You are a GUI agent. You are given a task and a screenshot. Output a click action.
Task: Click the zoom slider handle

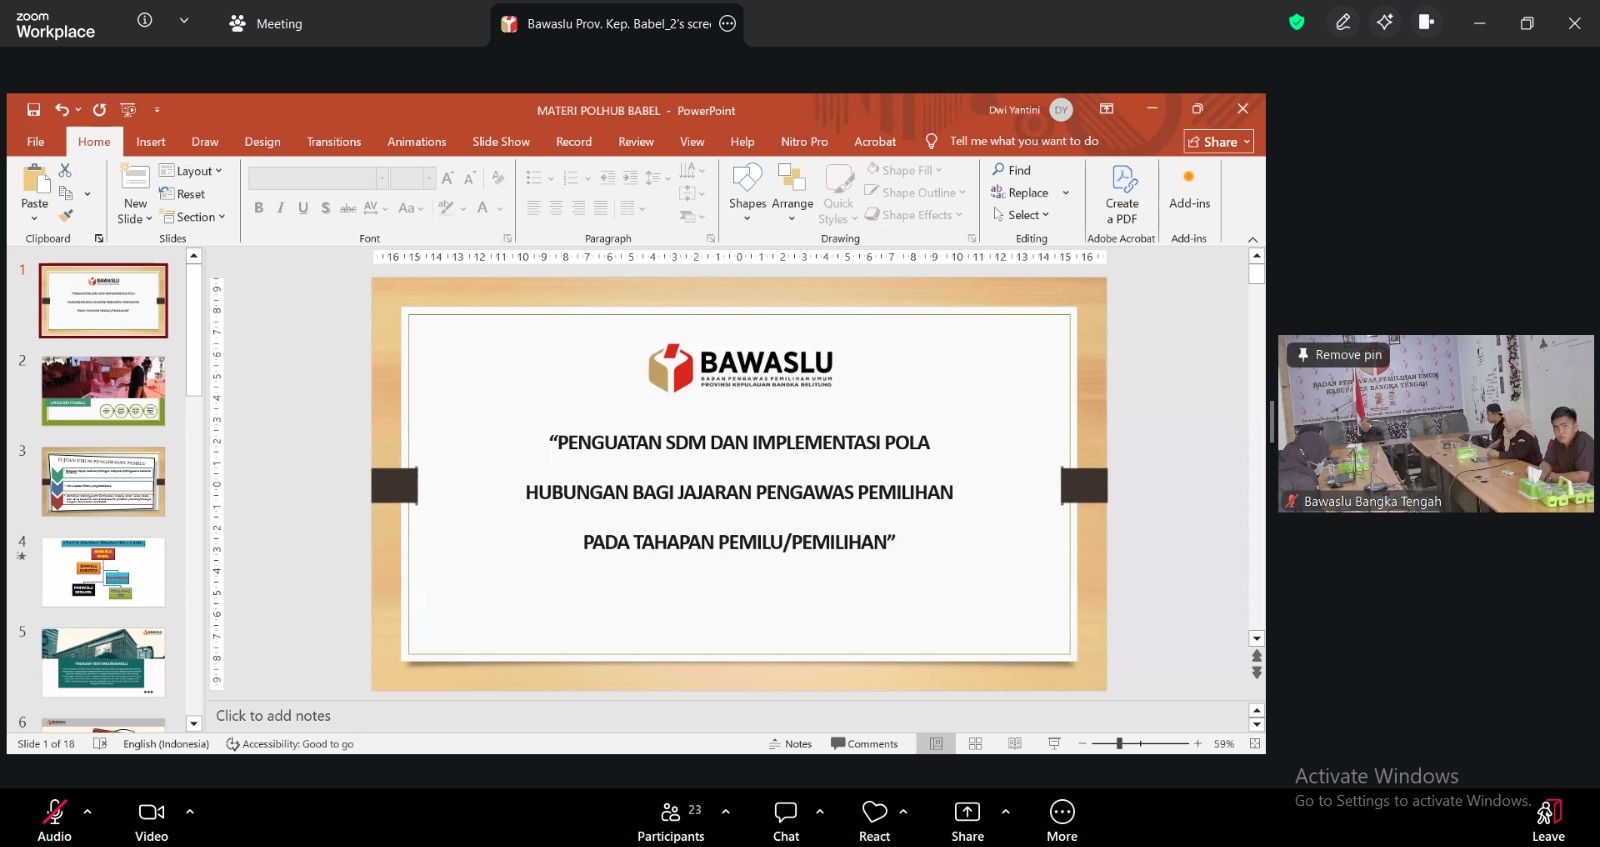[x=1120, y=743]
